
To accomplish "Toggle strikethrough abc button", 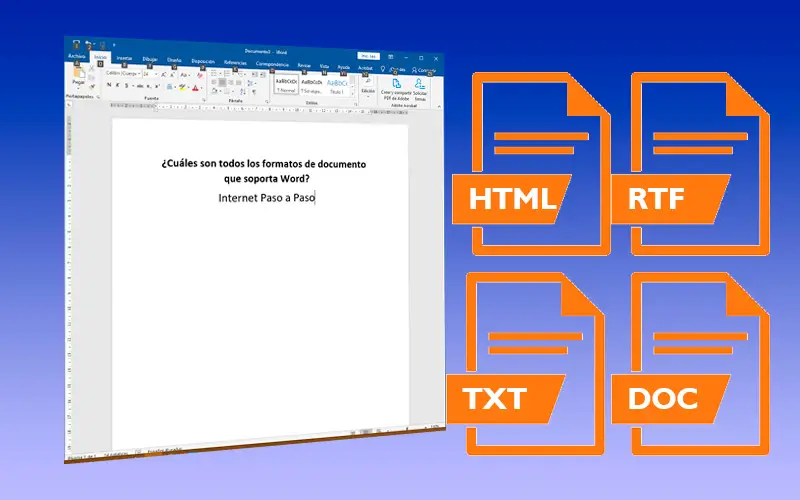I will [140, 86].
